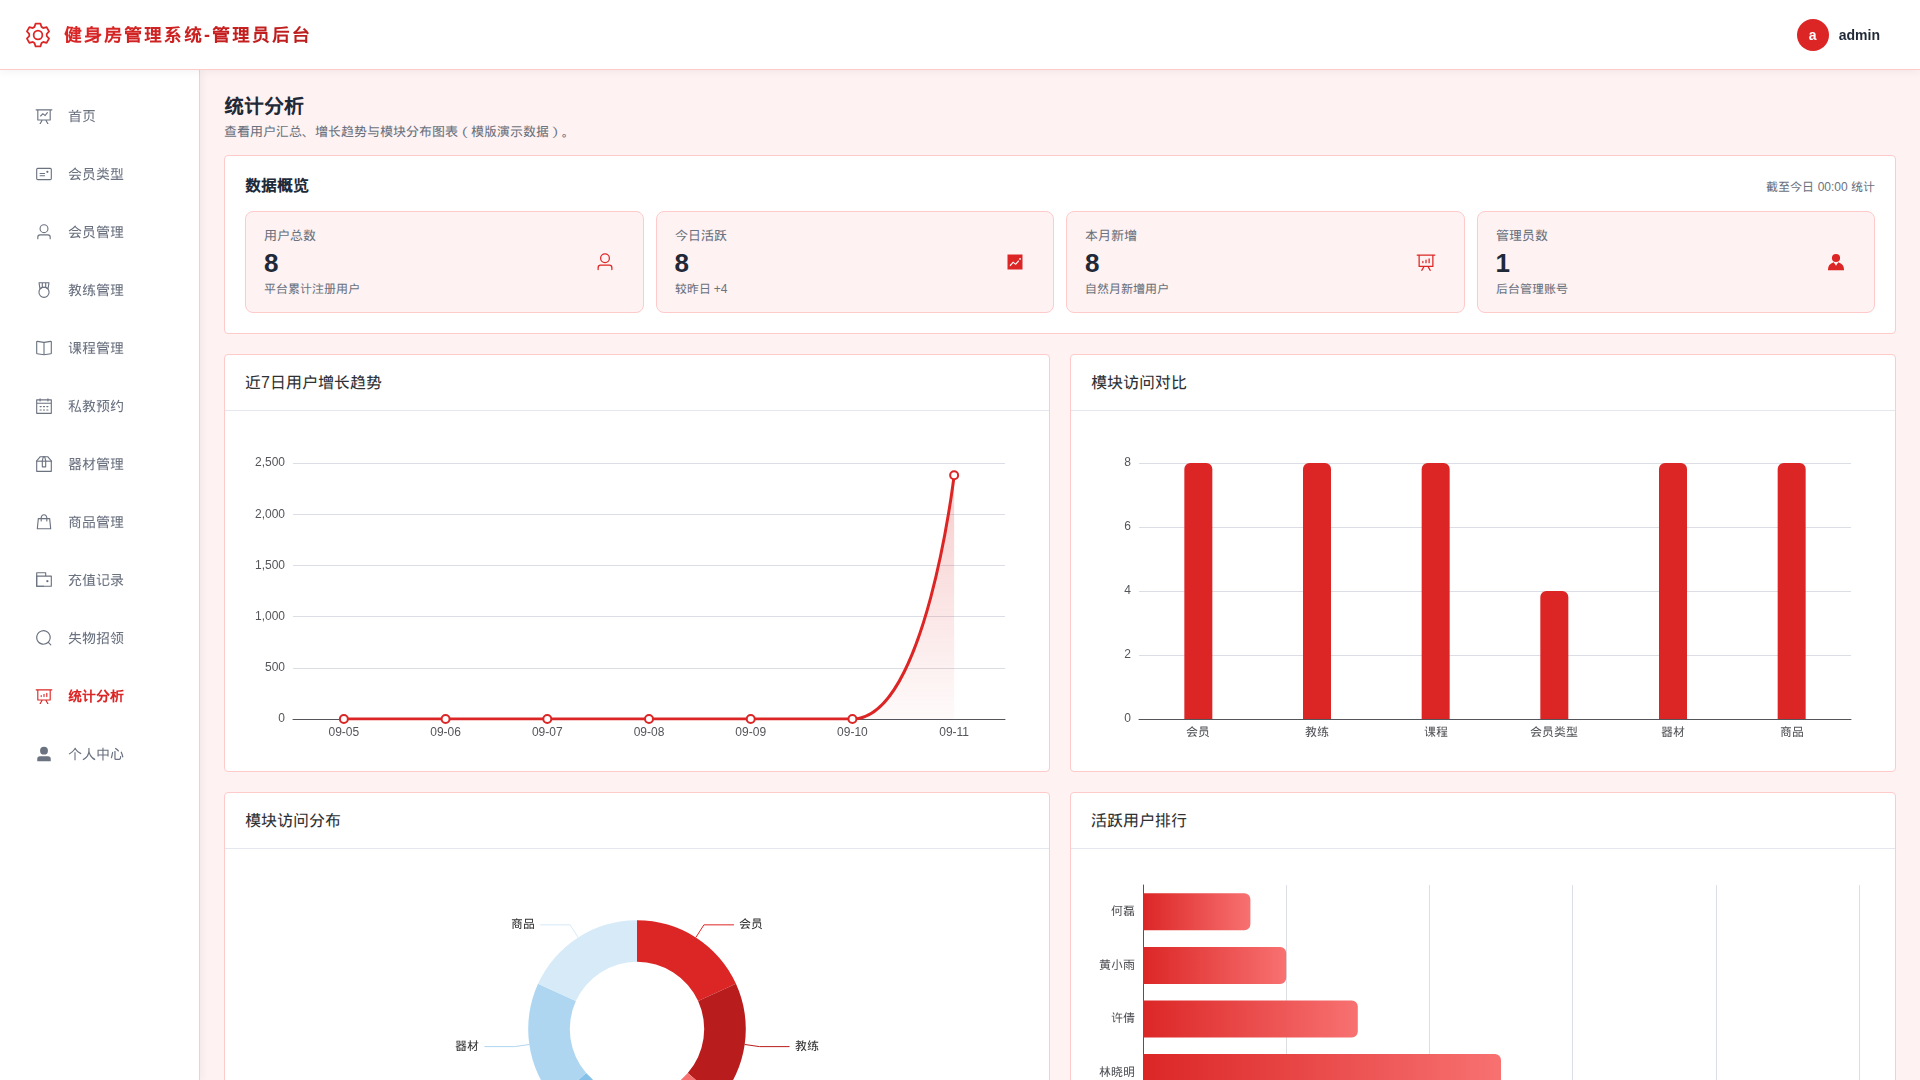
Task: Click the 个人中心 user icon
Action: [44, 754]
